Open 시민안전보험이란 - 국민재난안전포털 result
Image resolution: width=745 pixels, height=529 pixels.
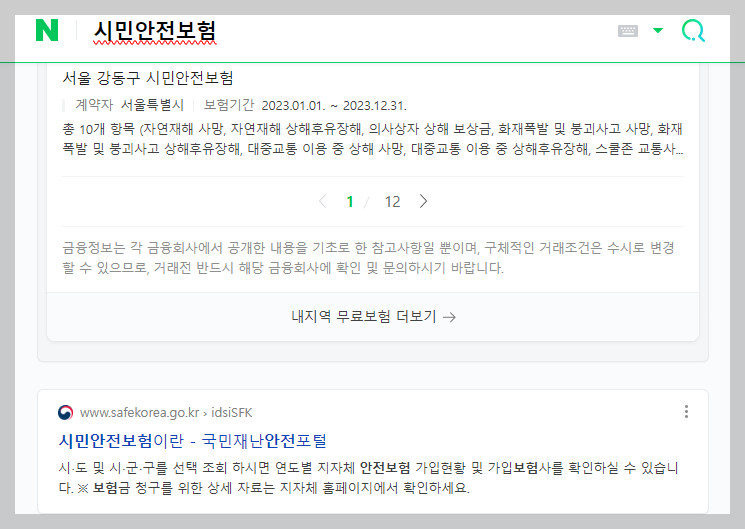[192, 441]
